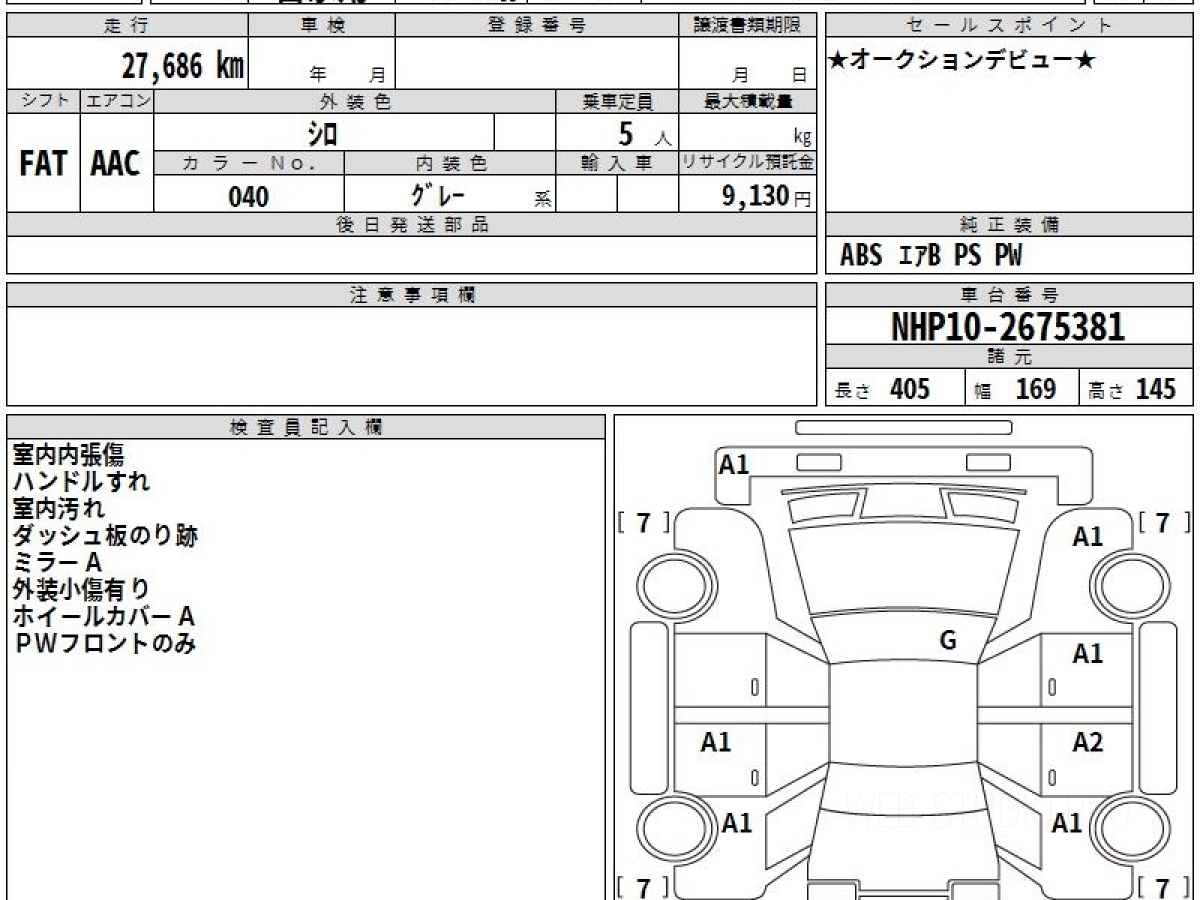Click the 車検 header cell
This screenshot has height=900, width=1200.
(x=322, y=26)
